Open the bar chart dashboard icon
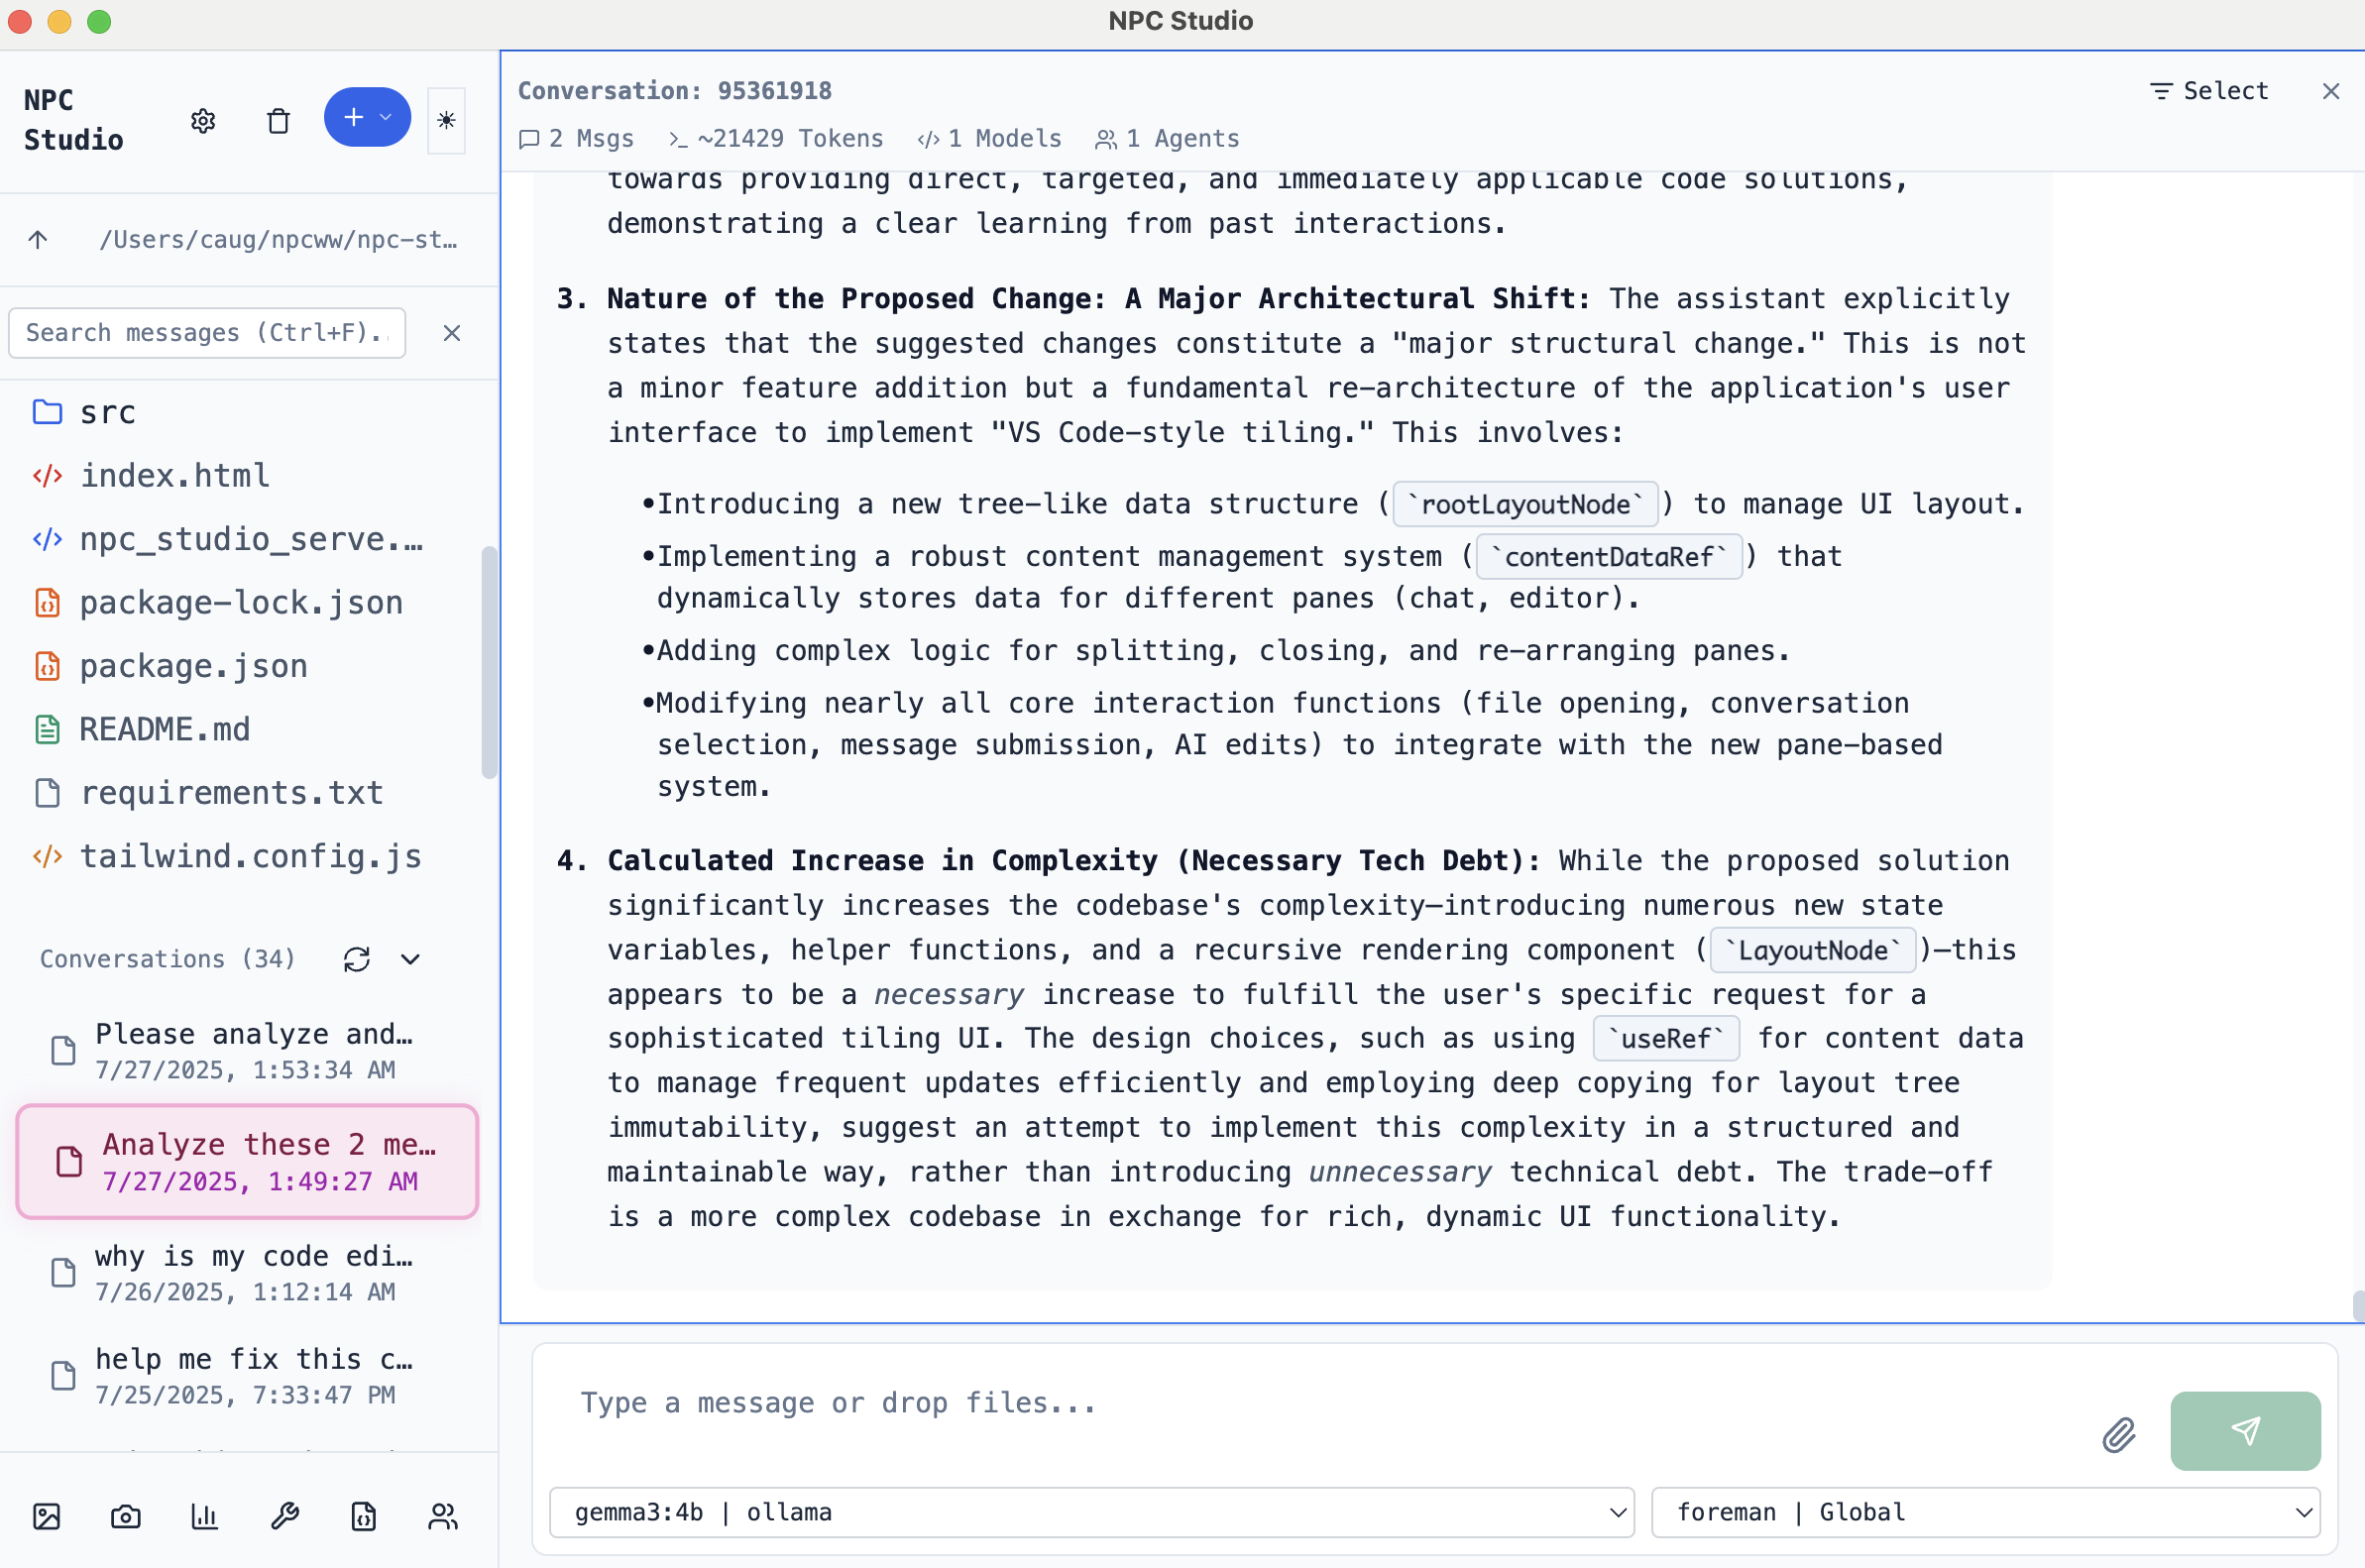Image resolution: width=2365 pixels, height=1568 pixels. [204, 1516]
